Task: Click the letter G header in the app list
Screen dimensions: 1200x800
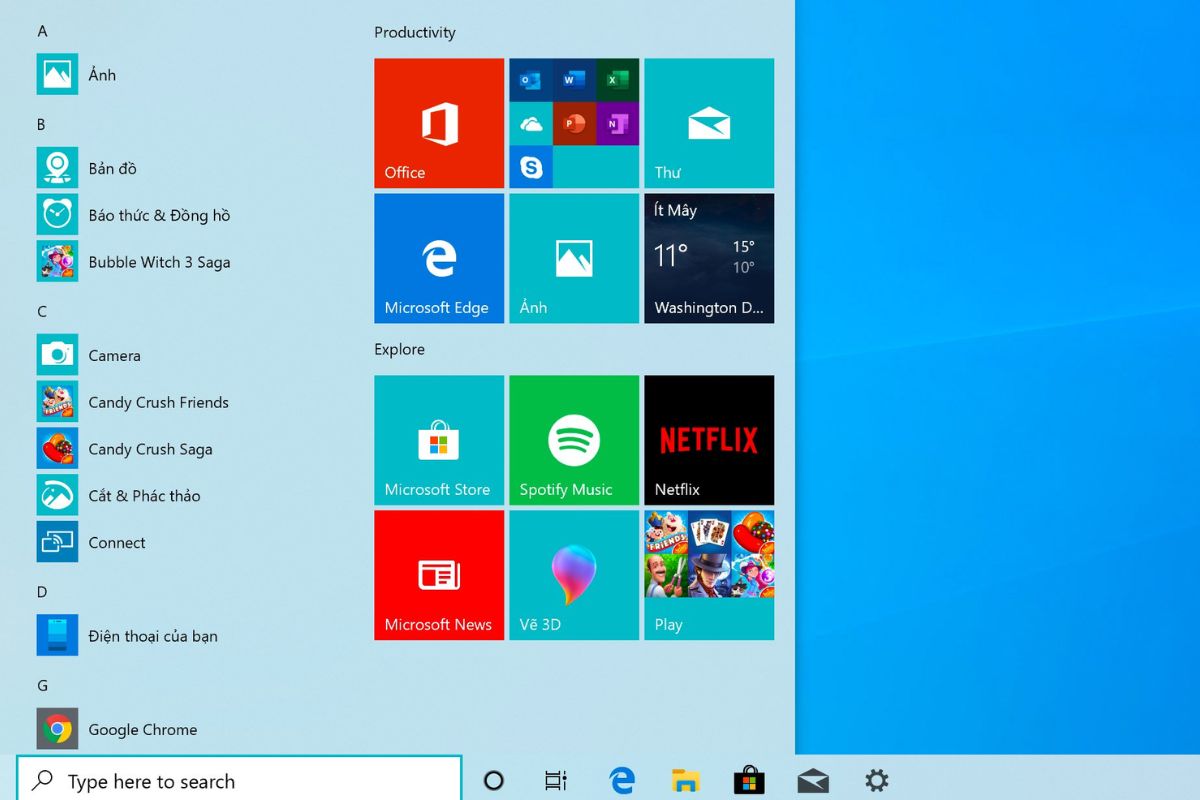Action: click(x=42, y=686)
